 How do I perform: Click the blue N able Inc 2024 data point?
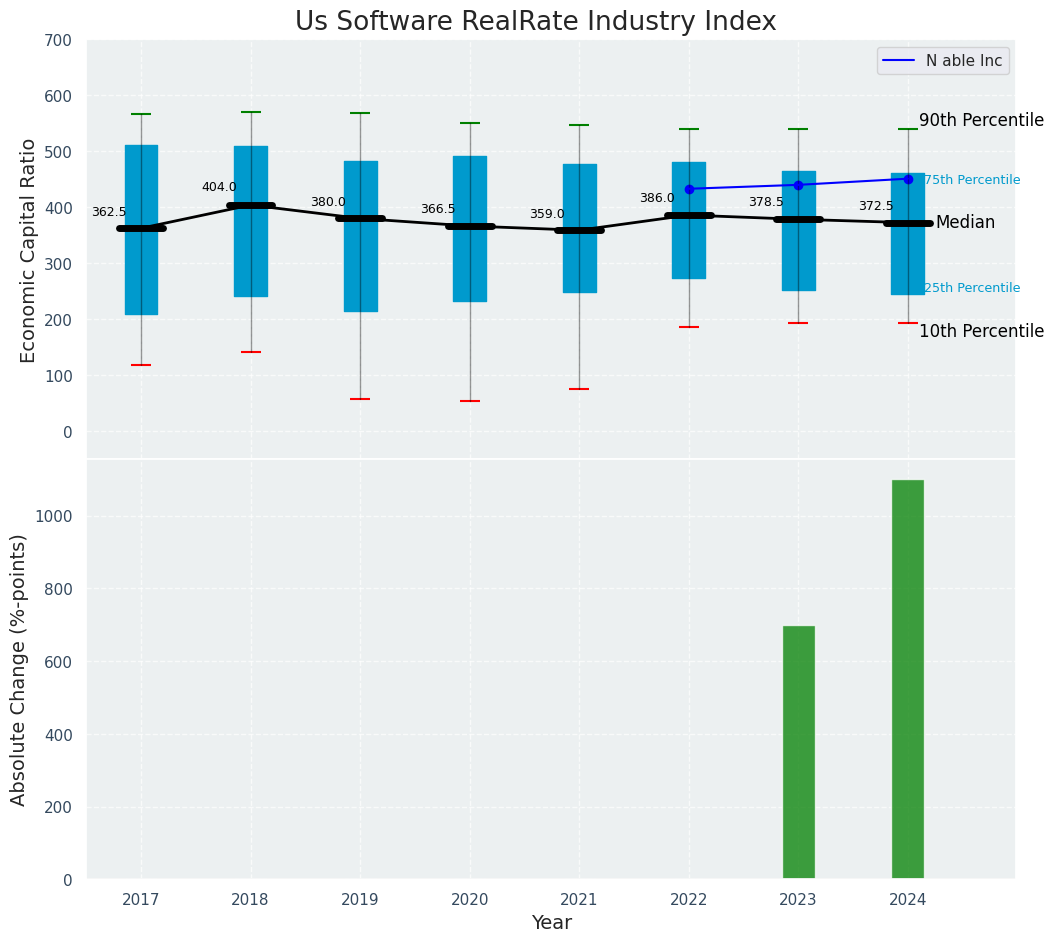pyautogui.click(x=908, y=179)
